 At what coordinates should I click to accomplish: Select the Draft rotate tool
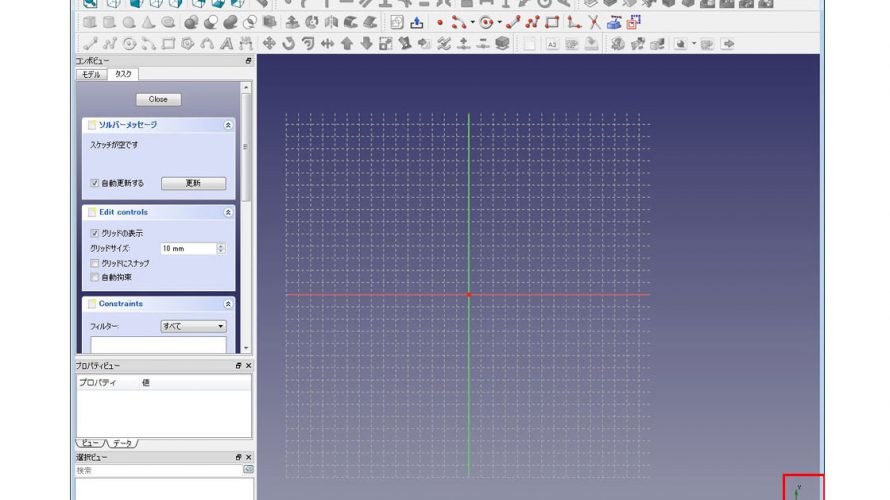tap(288, 44)
